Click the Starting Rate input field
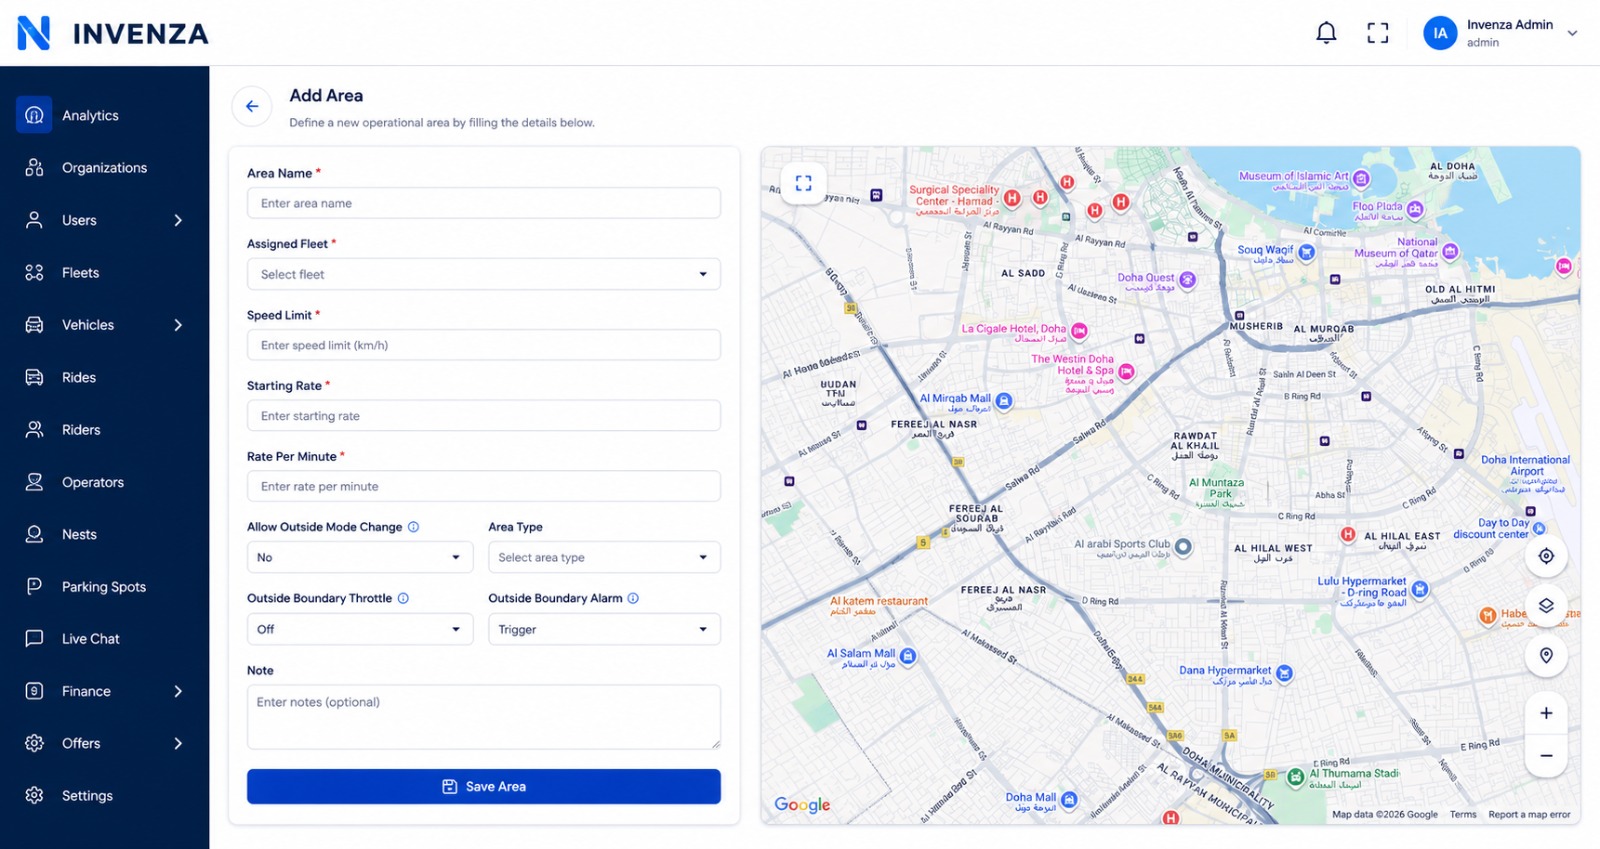 pos(484,416)
